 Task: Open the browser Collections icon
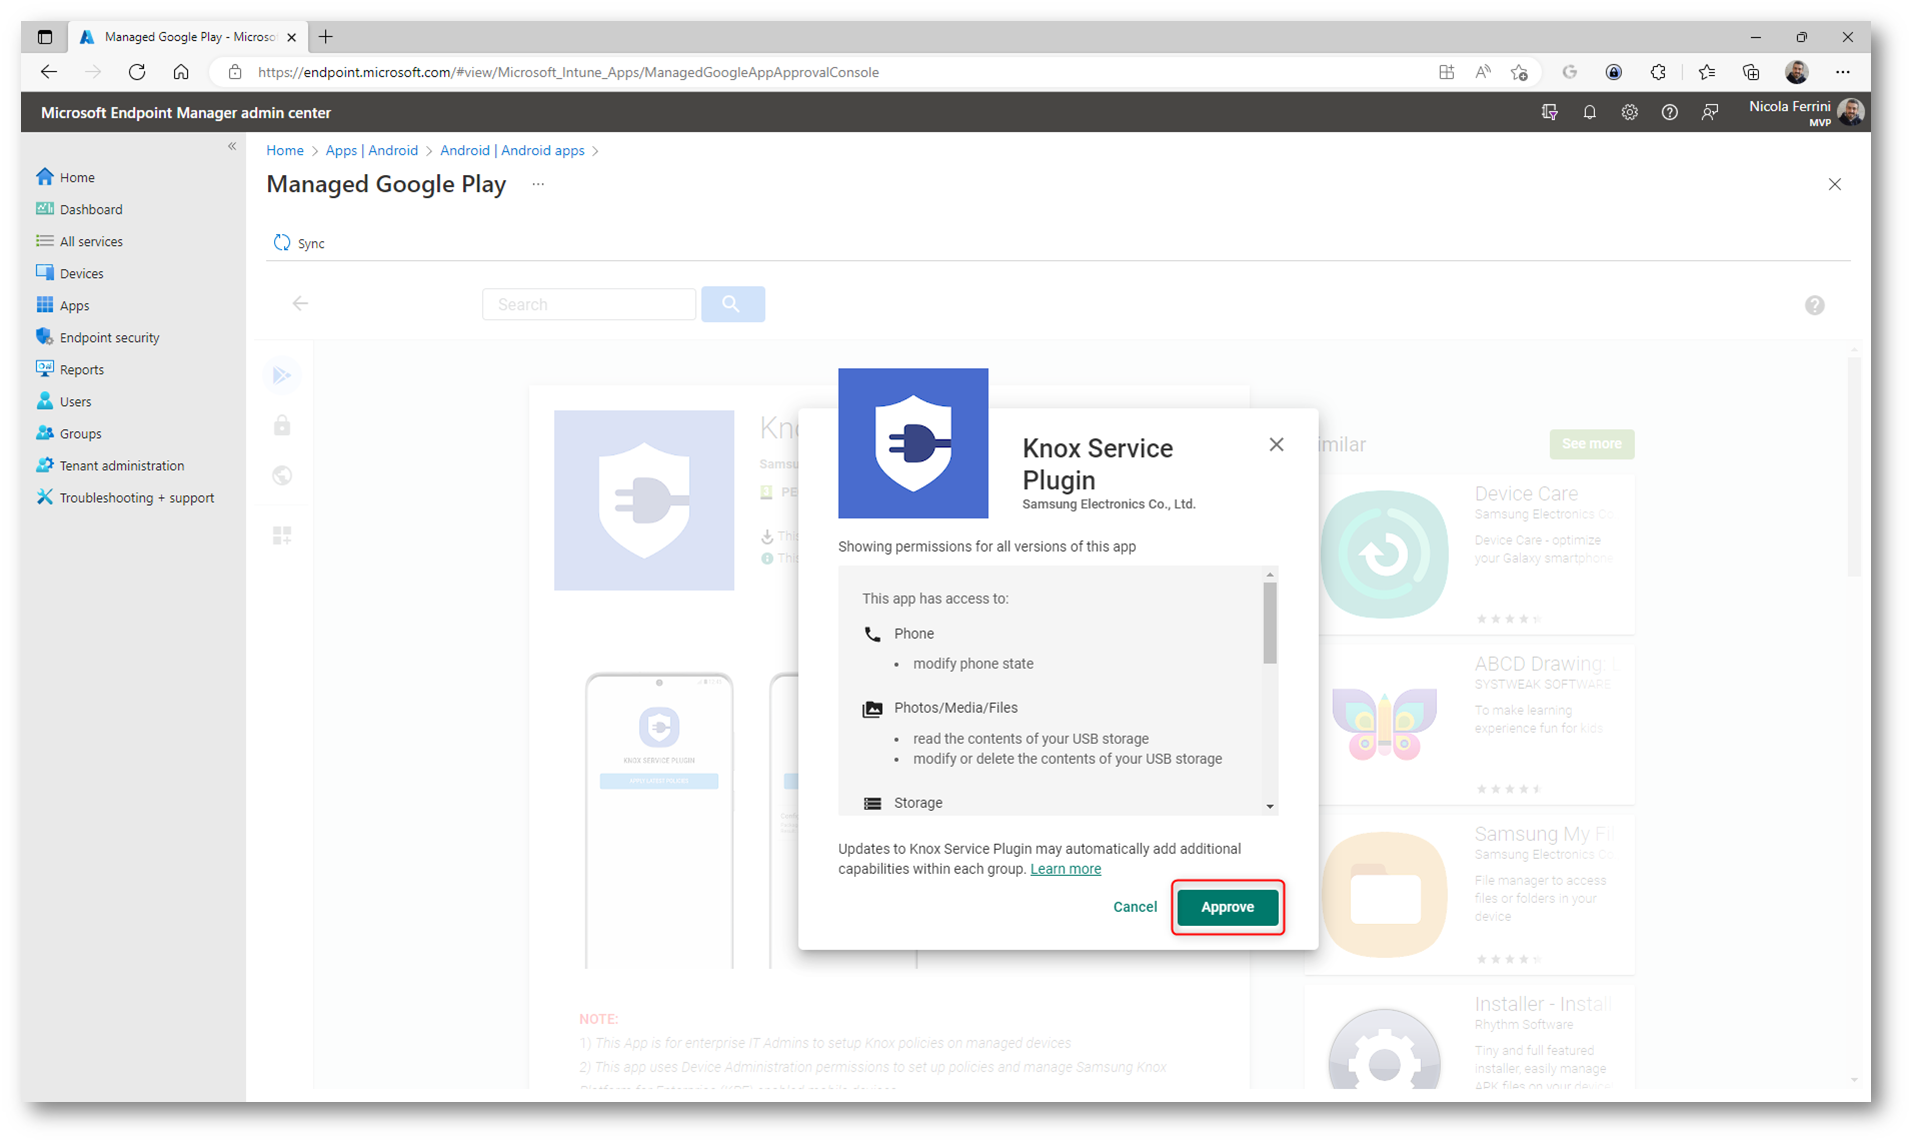click(x=1750, y=72)
